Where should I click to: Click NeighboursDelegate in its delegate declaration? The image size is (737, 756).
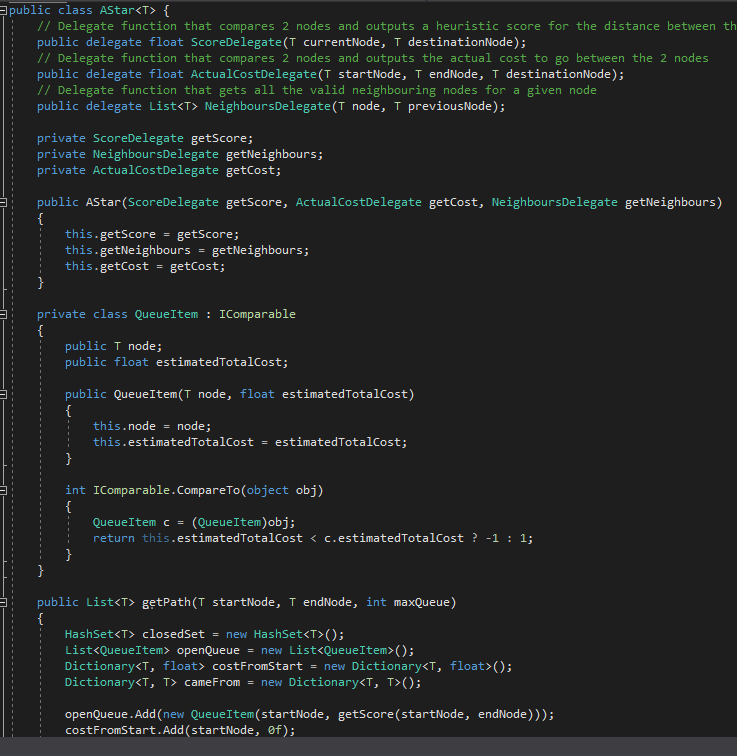268,106
